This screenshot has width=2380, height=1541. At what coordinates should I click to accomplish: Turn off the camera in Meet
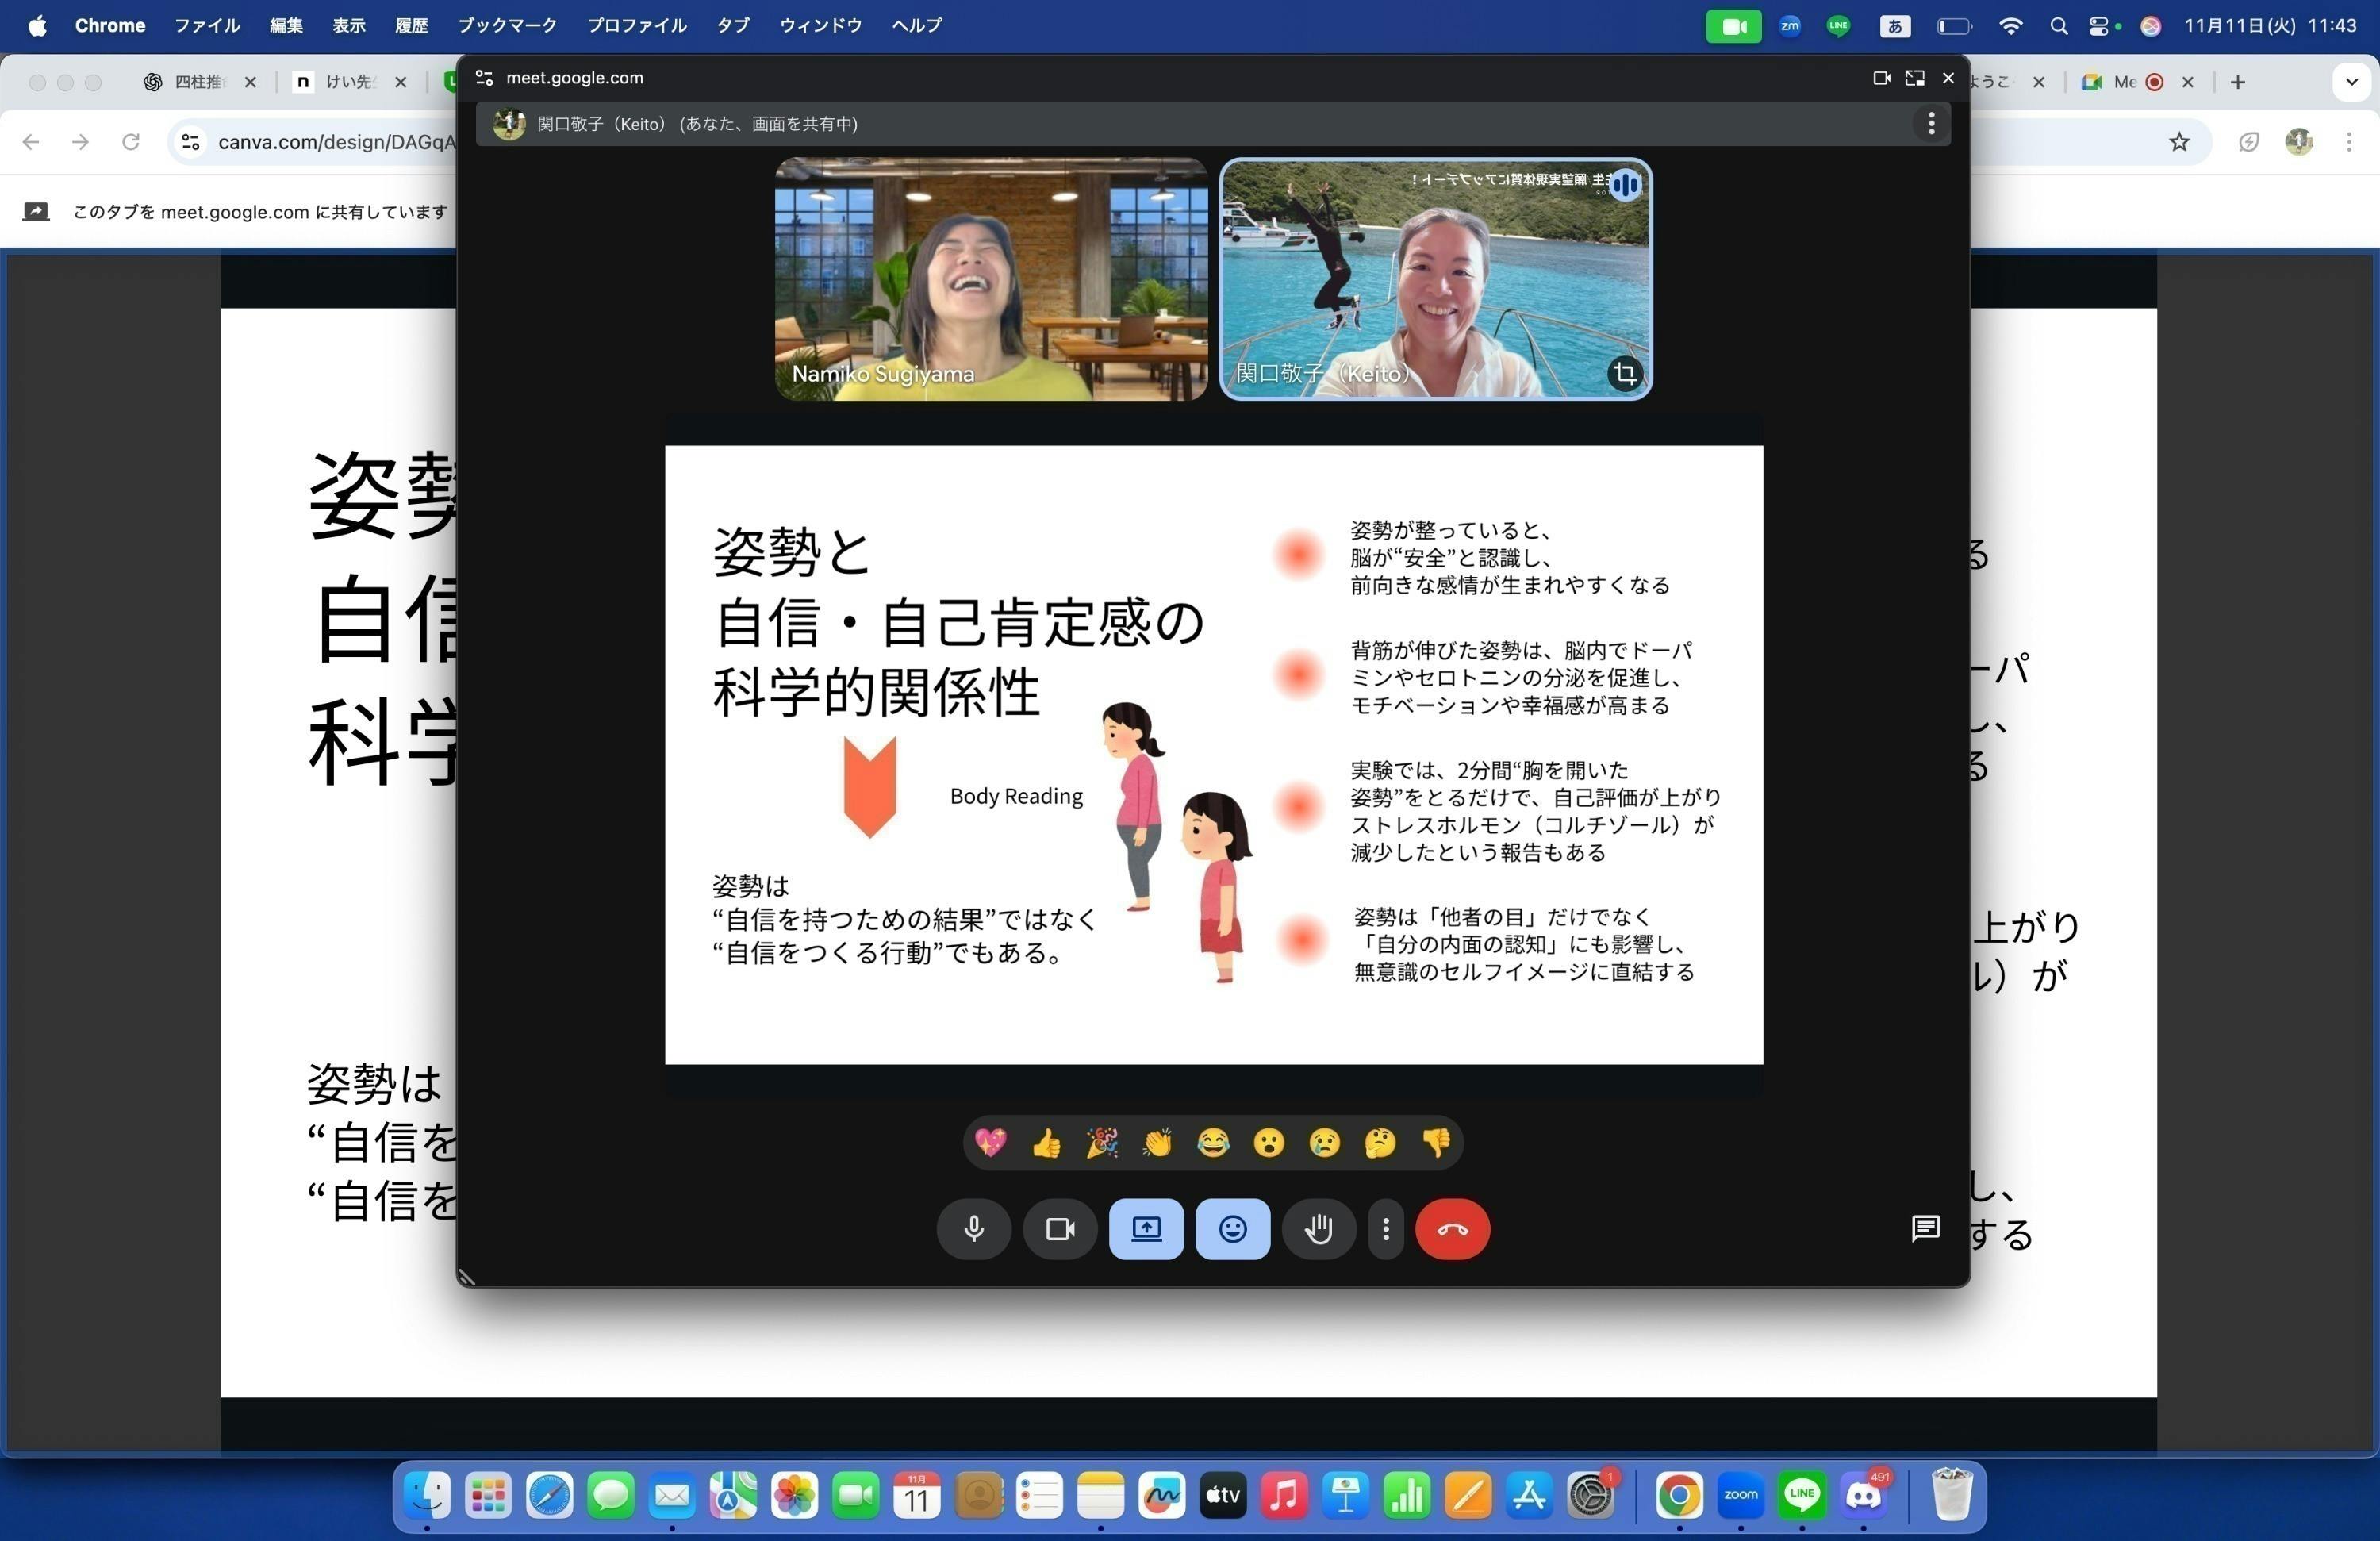click(x=1060, y=1229)
